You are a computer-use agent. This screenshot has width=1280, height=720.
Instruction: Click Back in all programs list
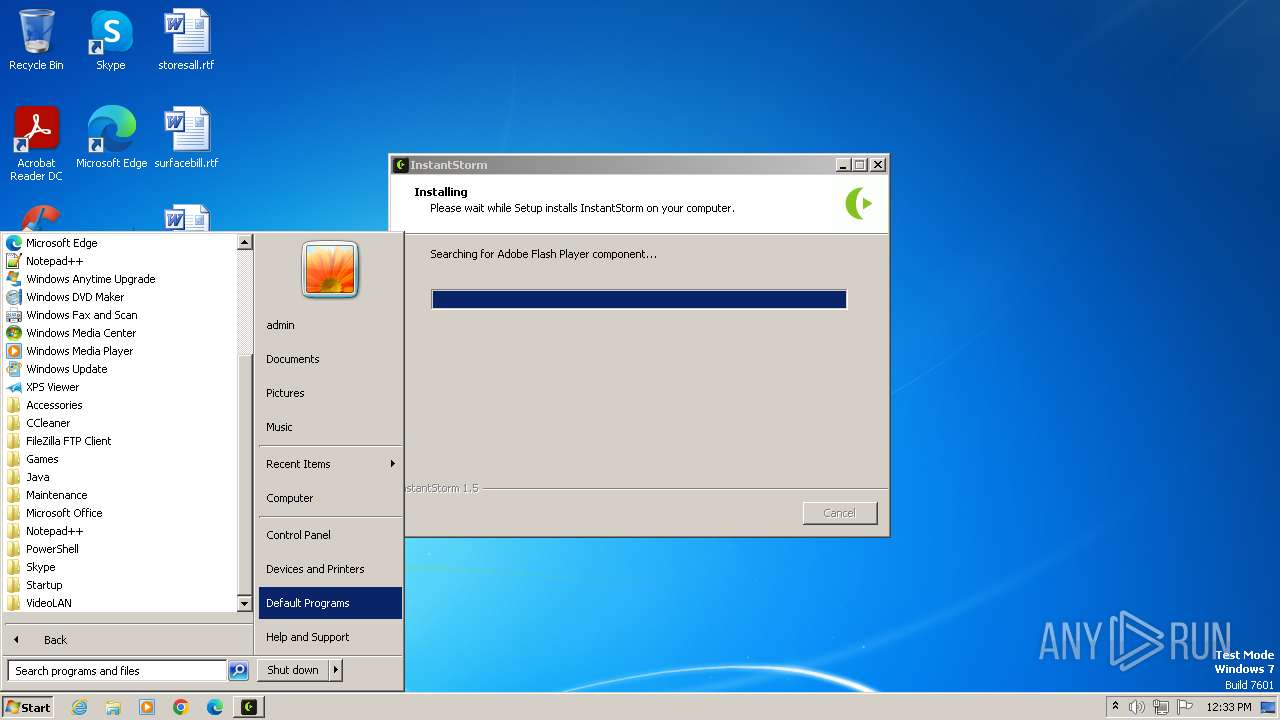126,640
